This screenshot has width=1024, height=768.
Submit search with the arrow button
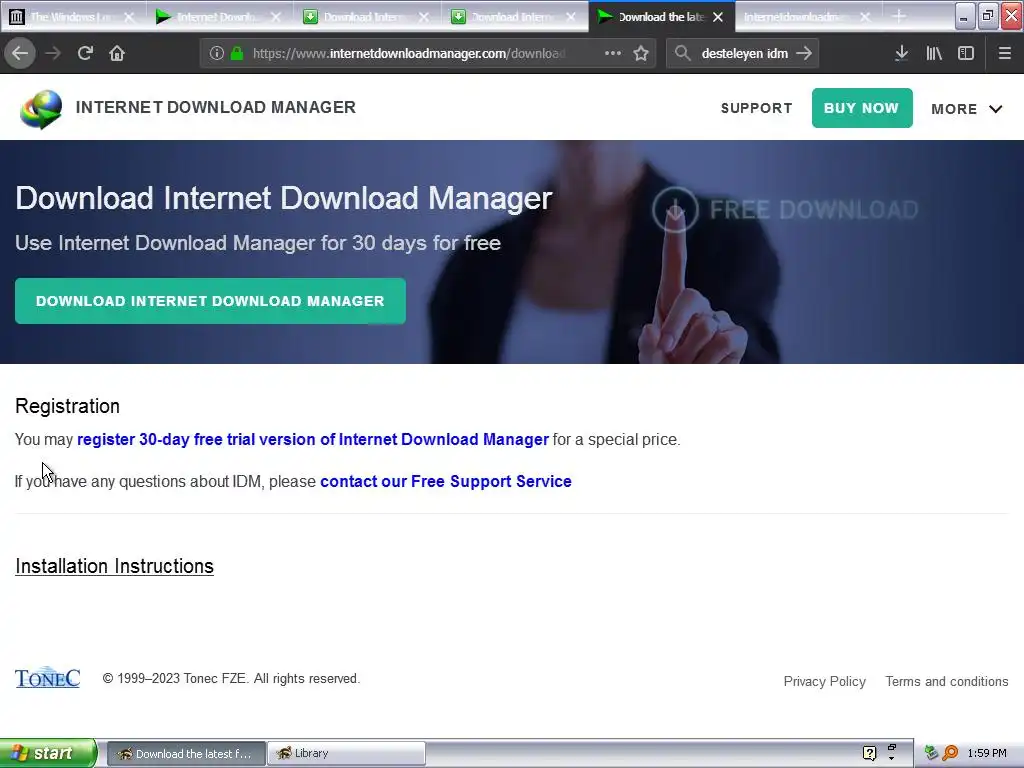804,54
